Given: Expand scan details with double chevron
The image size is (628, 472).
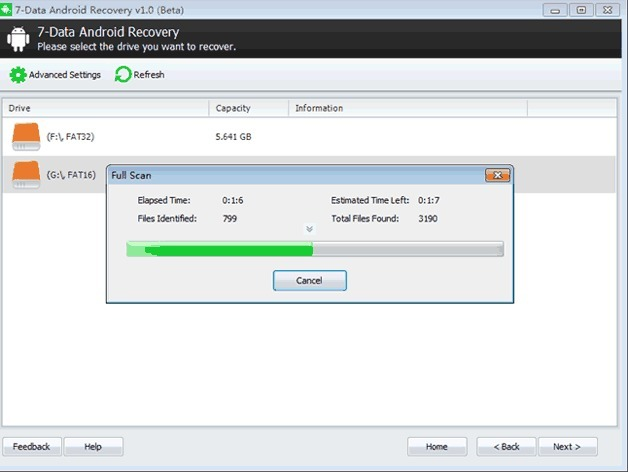Looking at the screenshot, I should (x=309, y=229).
